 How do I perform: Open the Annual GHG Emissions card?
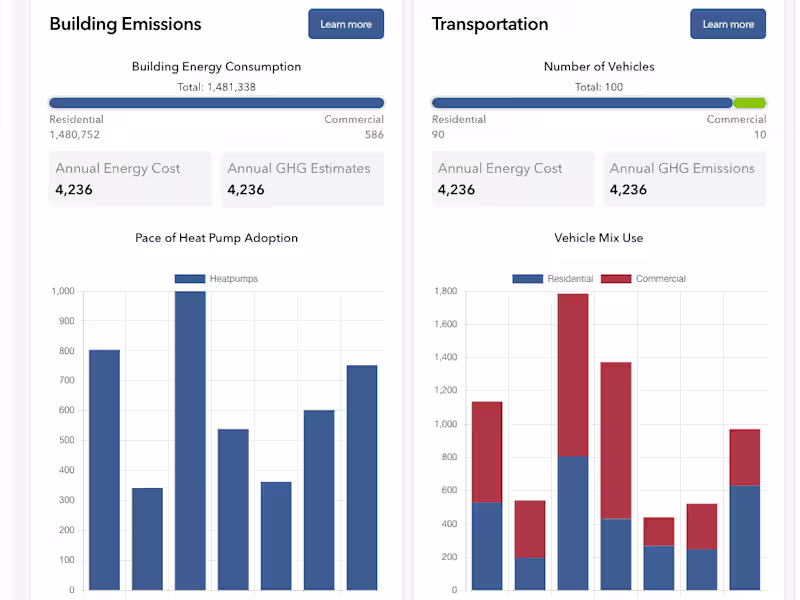(685, 179)
